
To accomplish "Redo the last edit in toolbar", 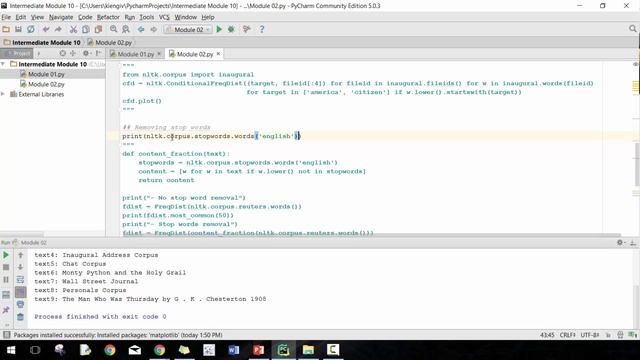I will (x=58, y=29).
